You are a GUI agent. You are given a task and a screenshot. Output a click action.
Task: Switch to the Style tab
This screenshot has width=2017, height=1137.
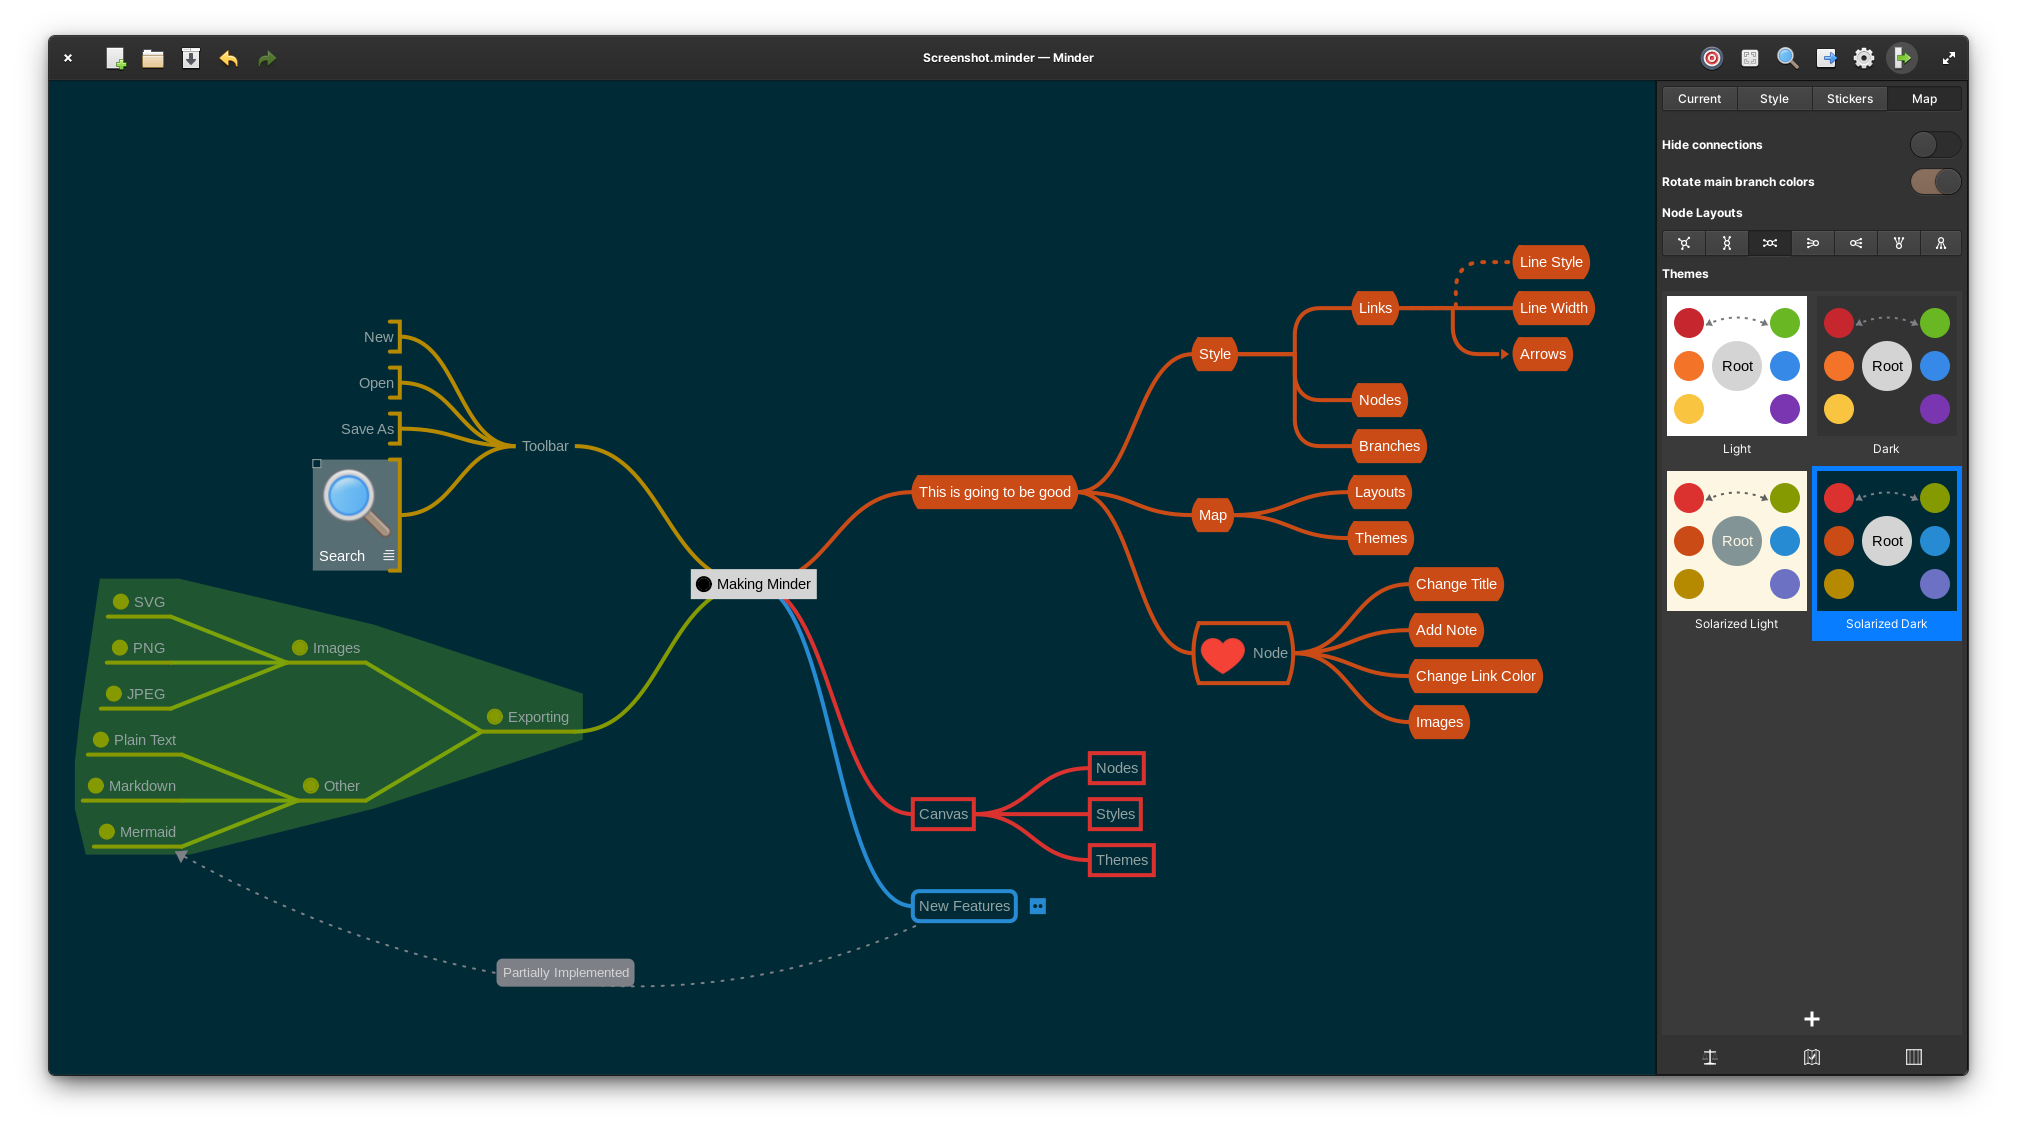coord(1774,99)
